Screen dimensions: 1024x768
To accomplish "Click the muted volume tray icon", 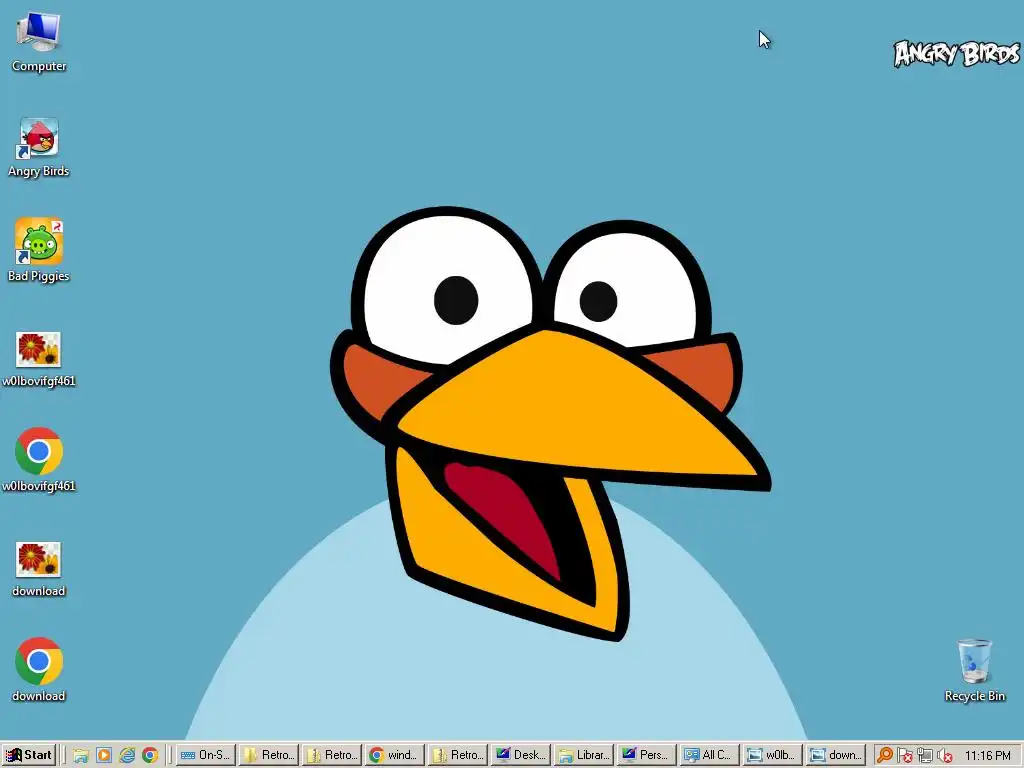I will (x=944, y=755).
